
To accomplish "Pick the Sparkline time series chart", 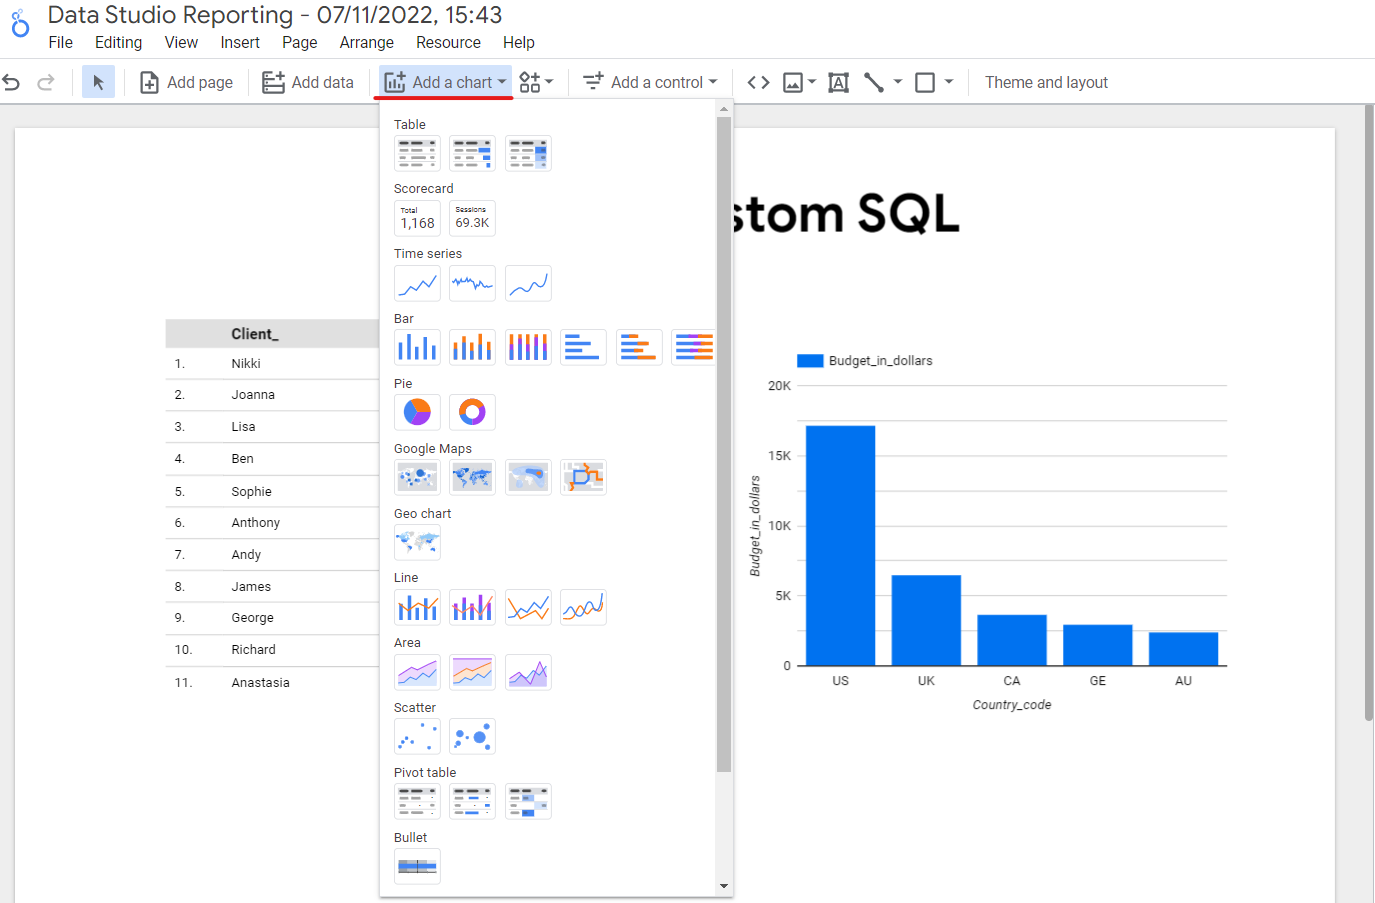I will click(x=472, y=283).
